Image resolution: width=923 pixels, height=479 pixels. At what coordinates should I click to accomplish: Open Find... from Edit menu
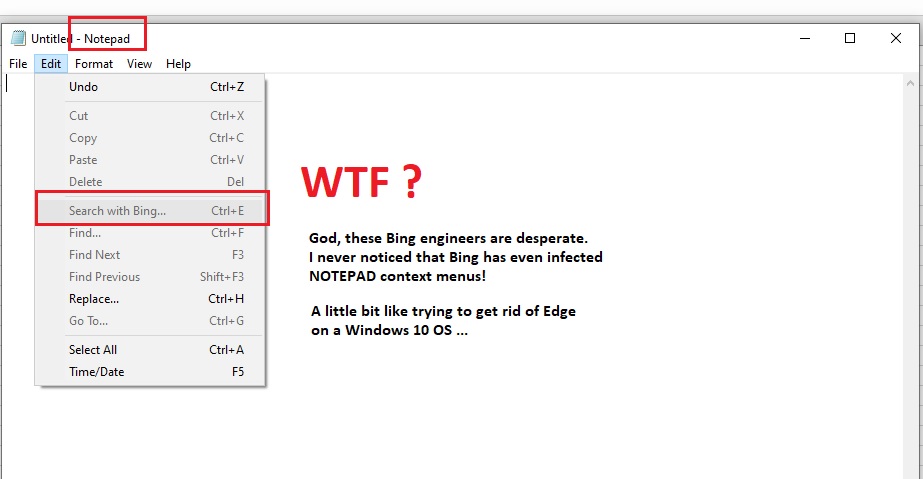coord(150,232)
